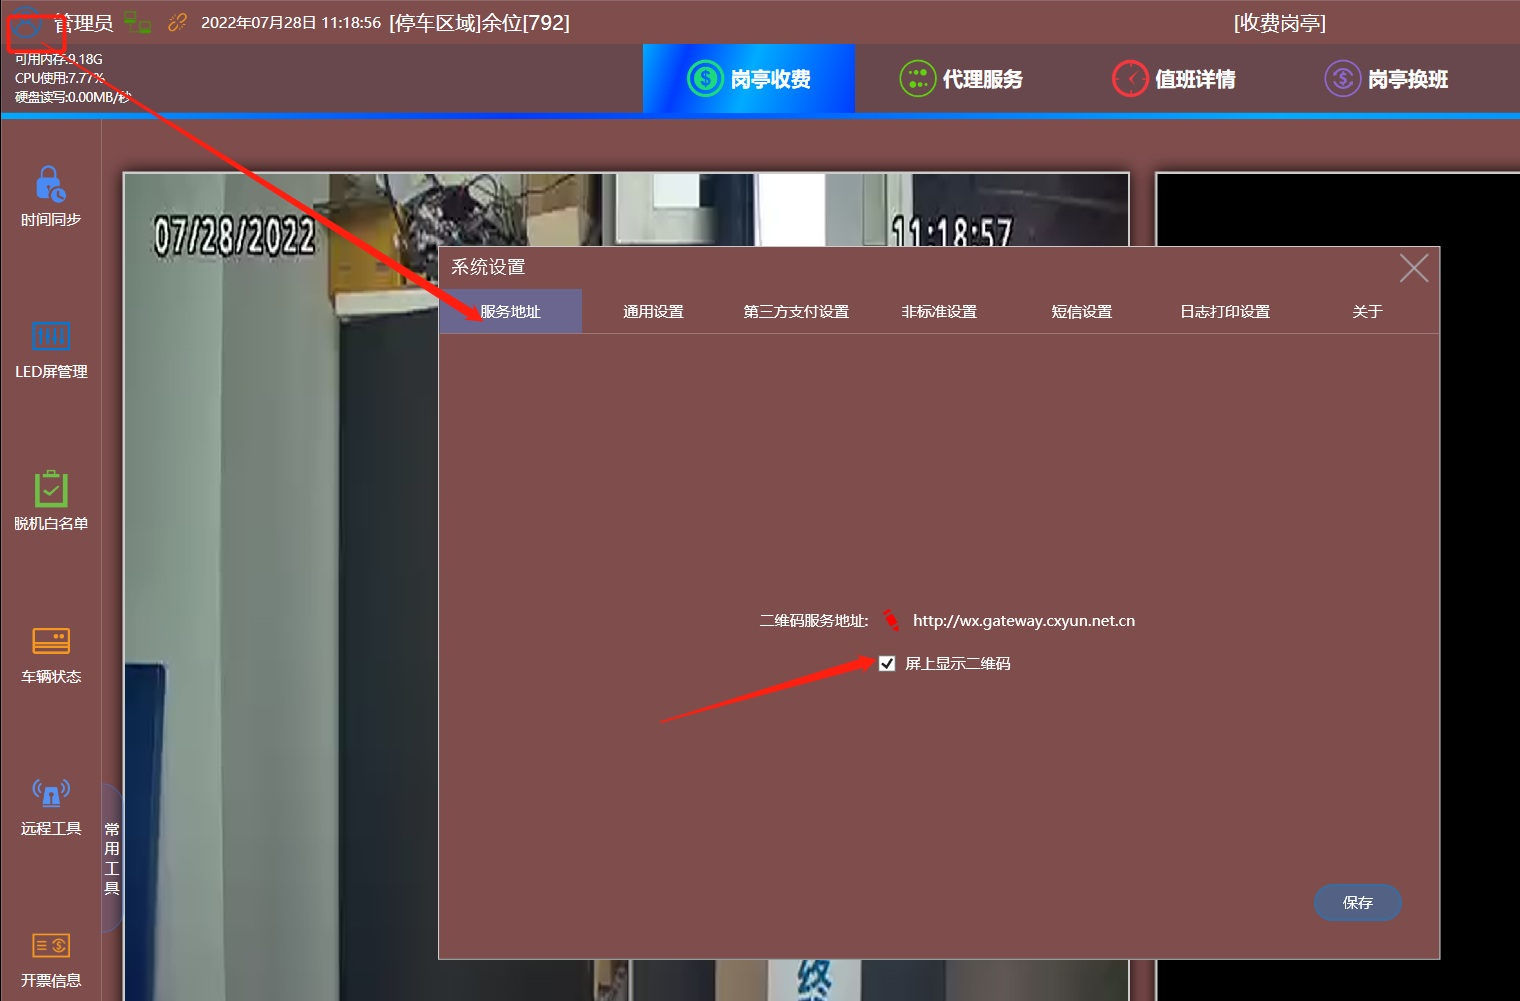Open the system settings icon beside 管理员
This screenshot has width=1520, height=1001.
(28, 25)
